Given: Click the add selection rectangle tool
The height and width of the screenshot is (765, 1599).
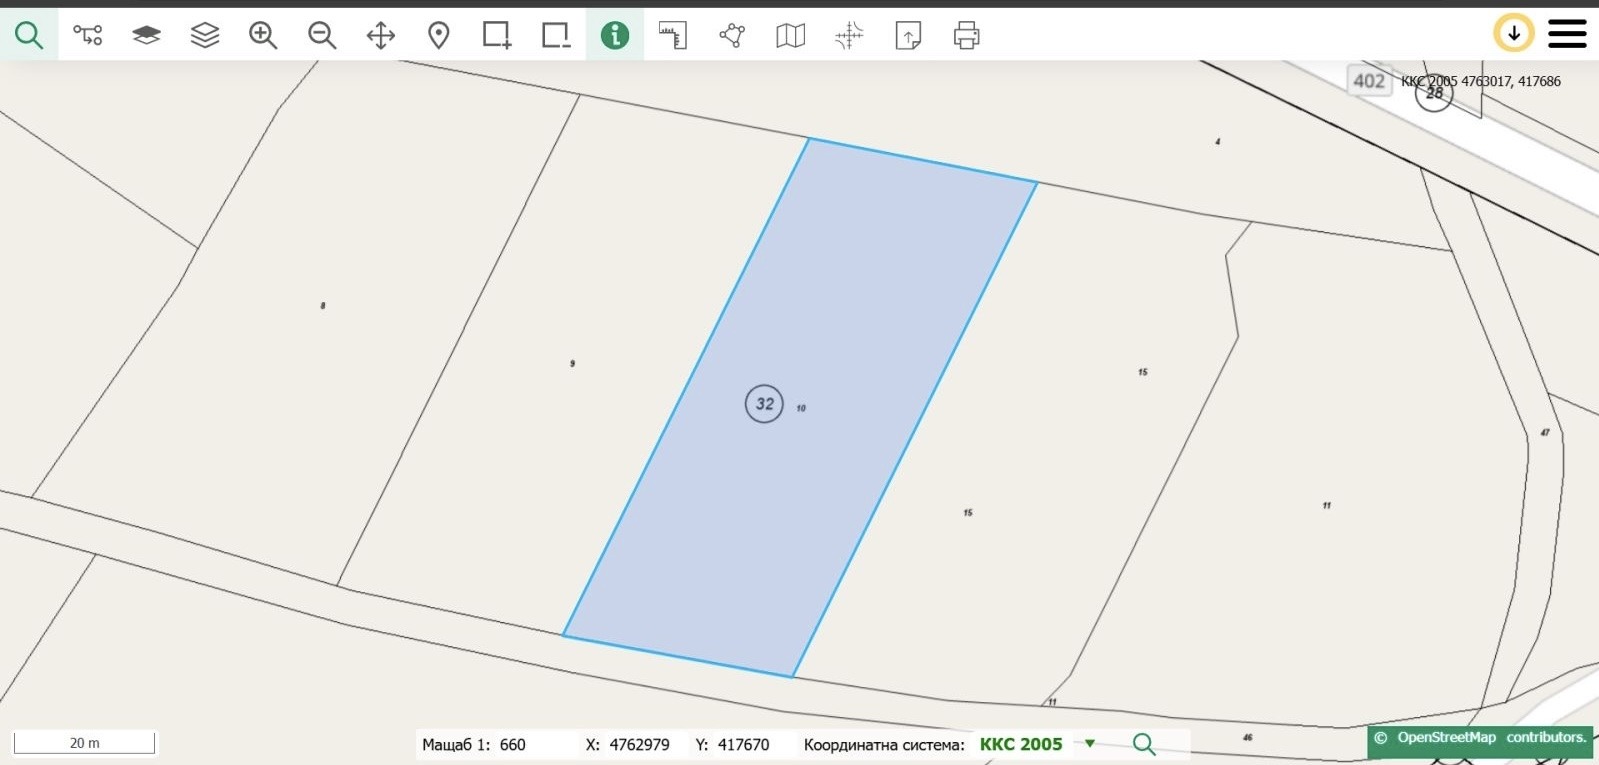Looking at the screenshot, I should pos(497,35).
